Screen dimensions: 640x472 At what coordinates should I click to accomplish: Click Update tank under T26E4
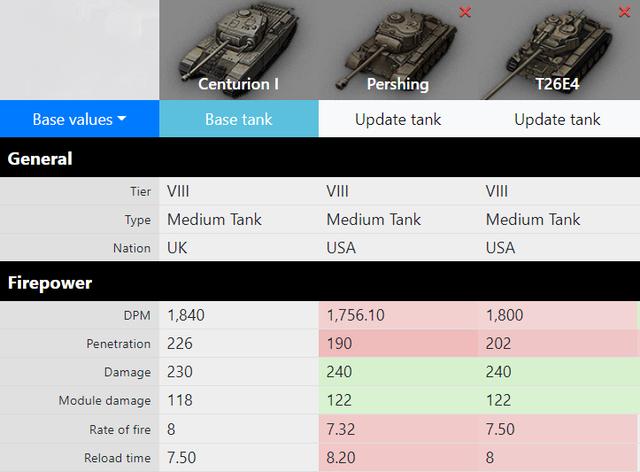click(x=557, y=119)
